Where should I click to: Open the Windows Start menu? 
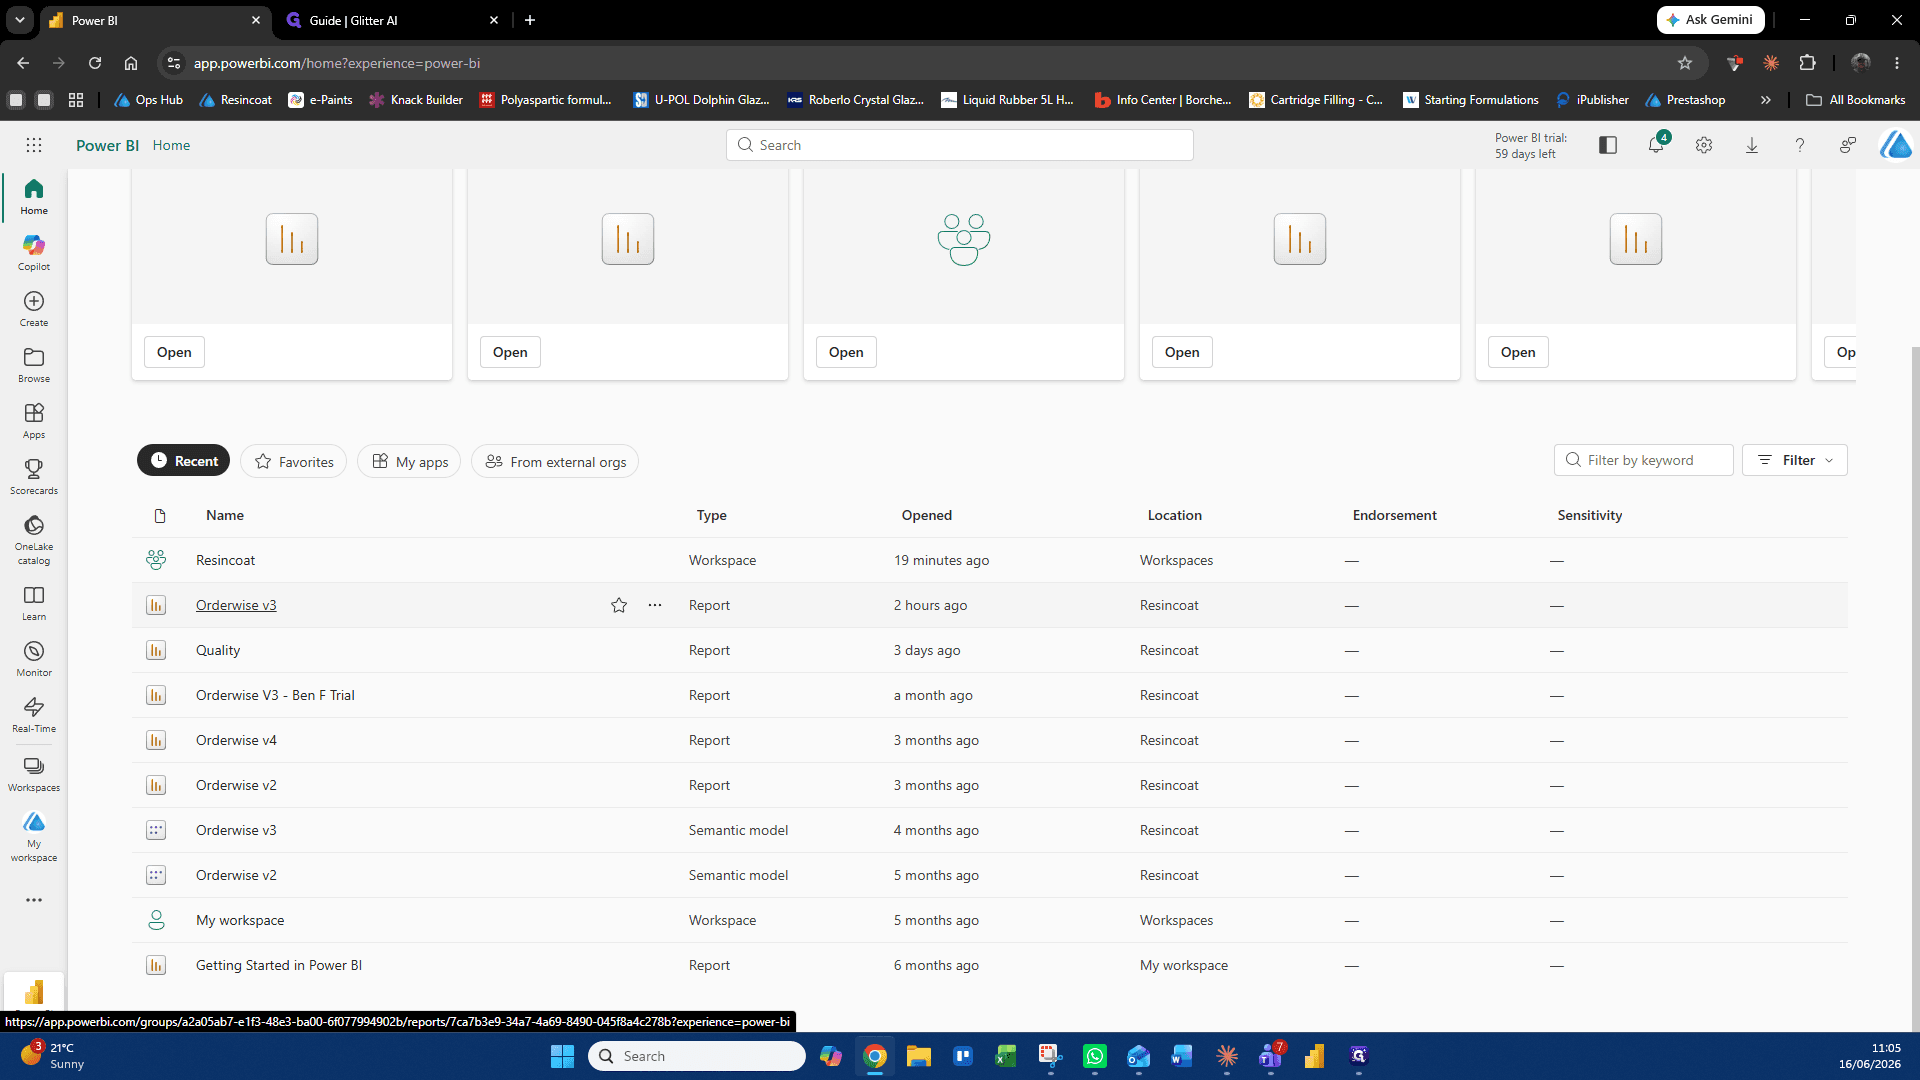(x=563, y=1056)
